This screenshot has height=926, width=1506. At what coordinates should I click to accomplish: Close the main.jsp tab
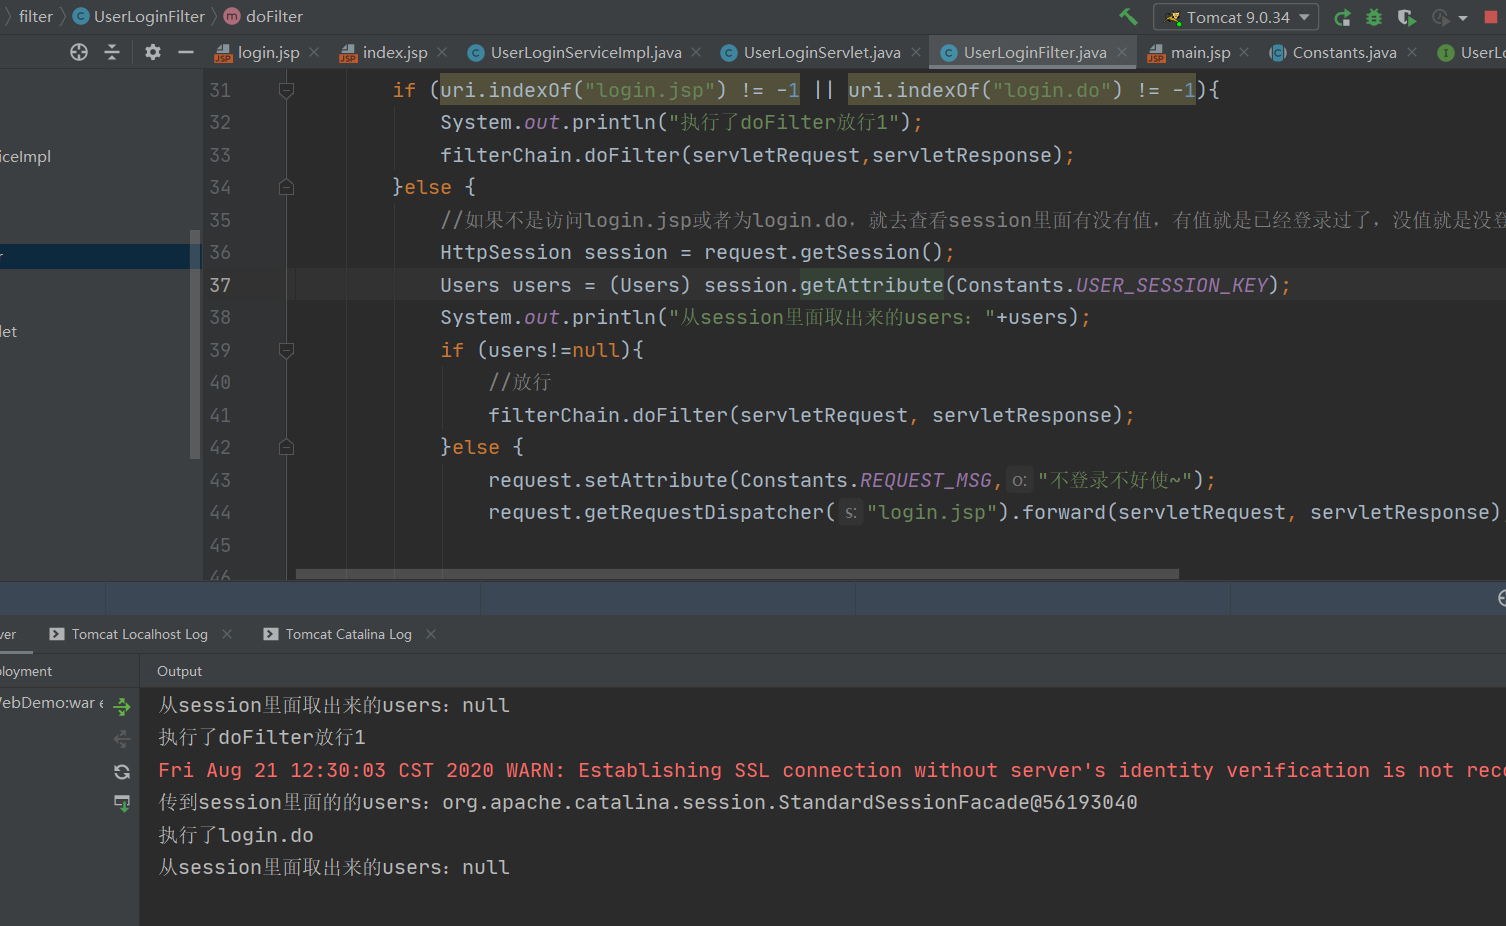pyautogui.click(x=1244, y=52)
